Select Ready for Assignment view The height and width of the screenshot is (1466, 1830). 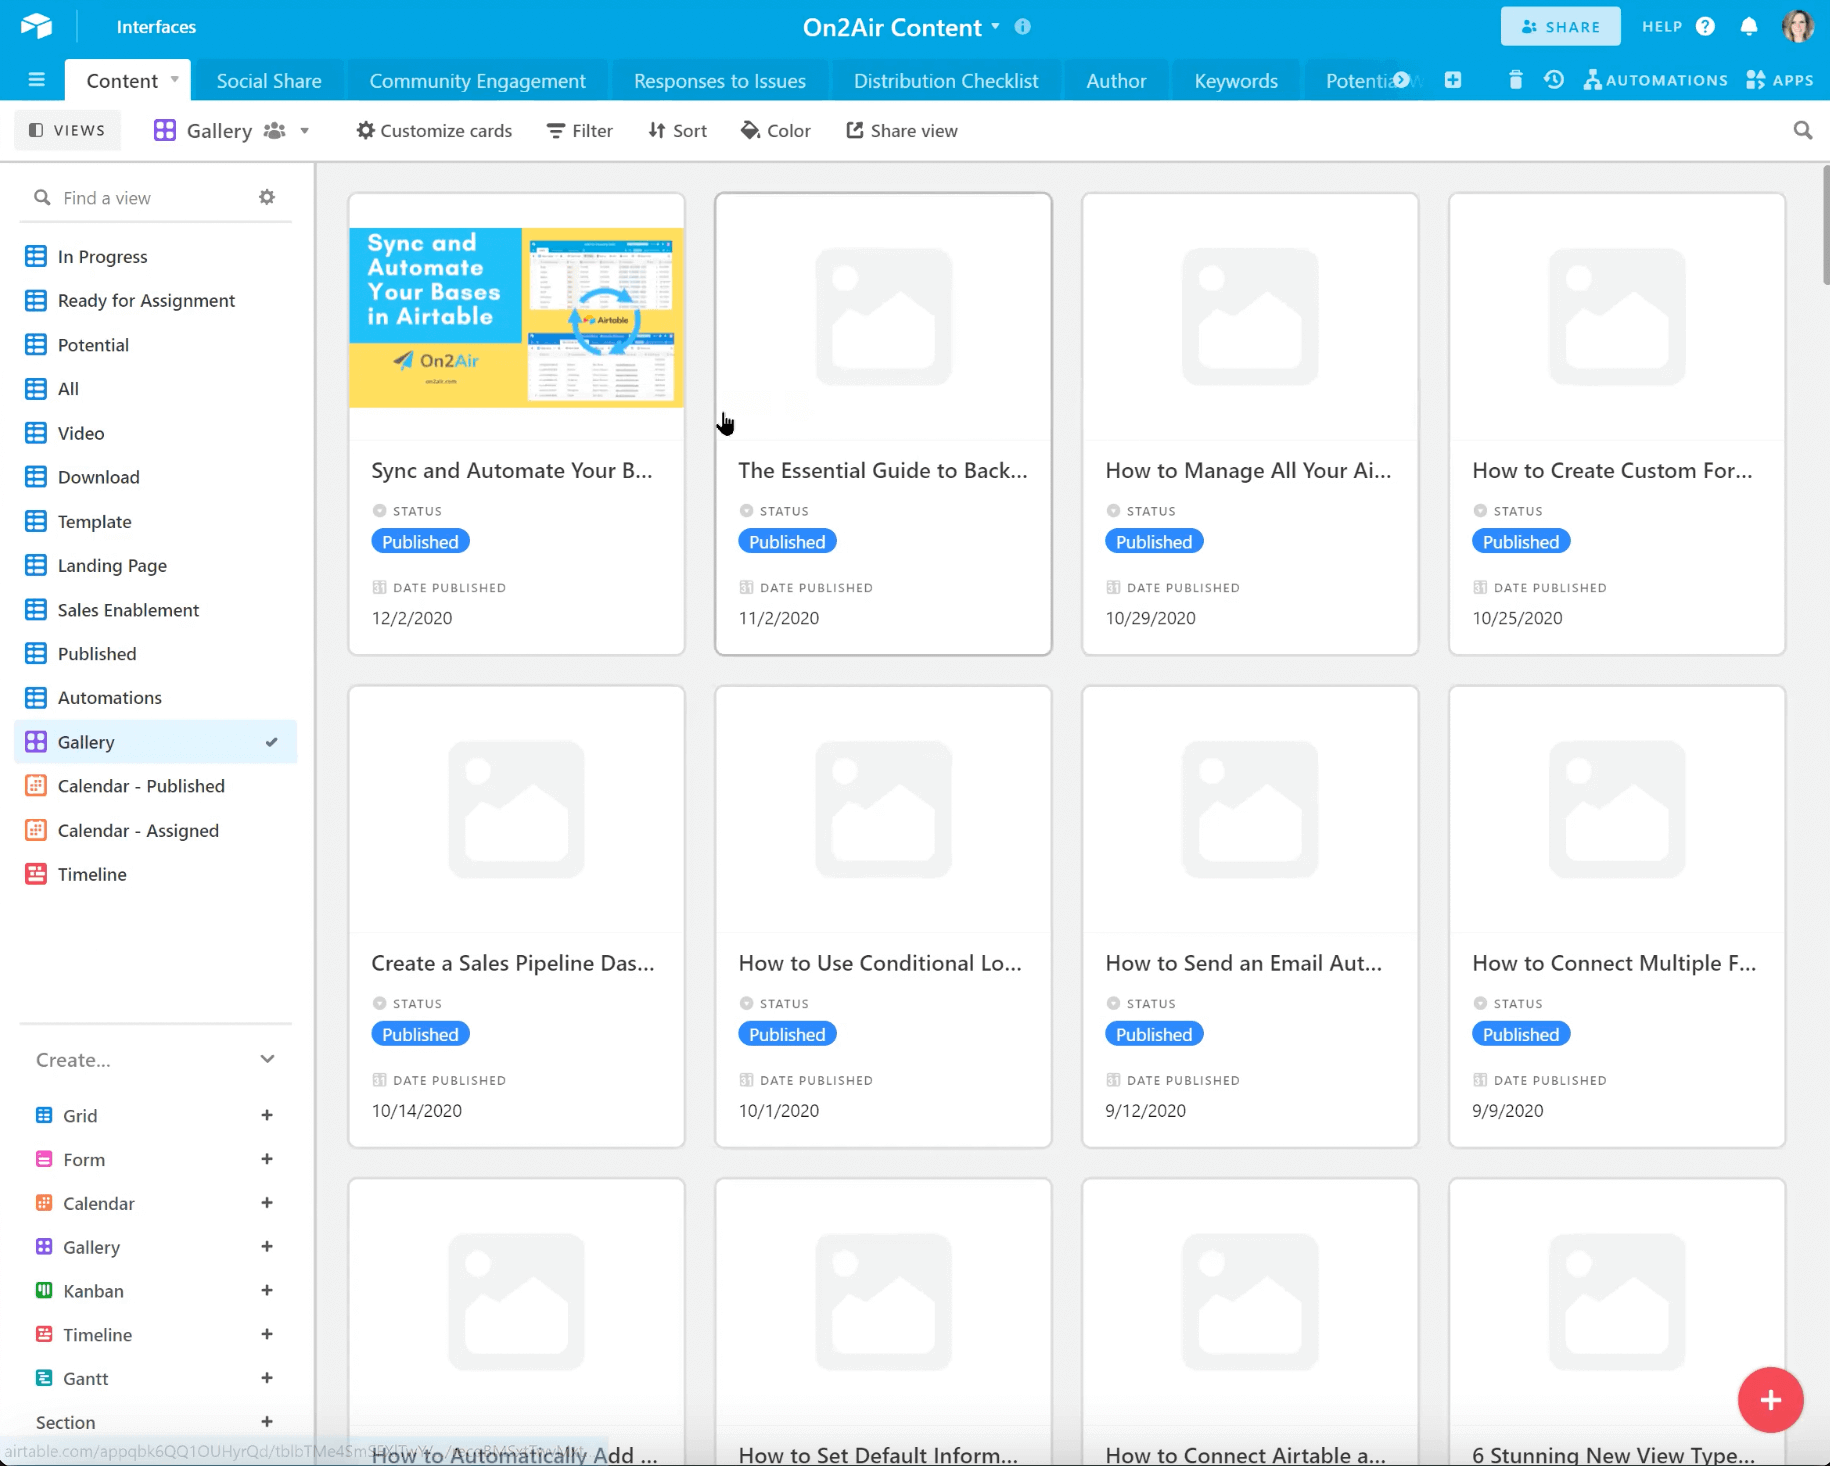click(x=155, y=301)
